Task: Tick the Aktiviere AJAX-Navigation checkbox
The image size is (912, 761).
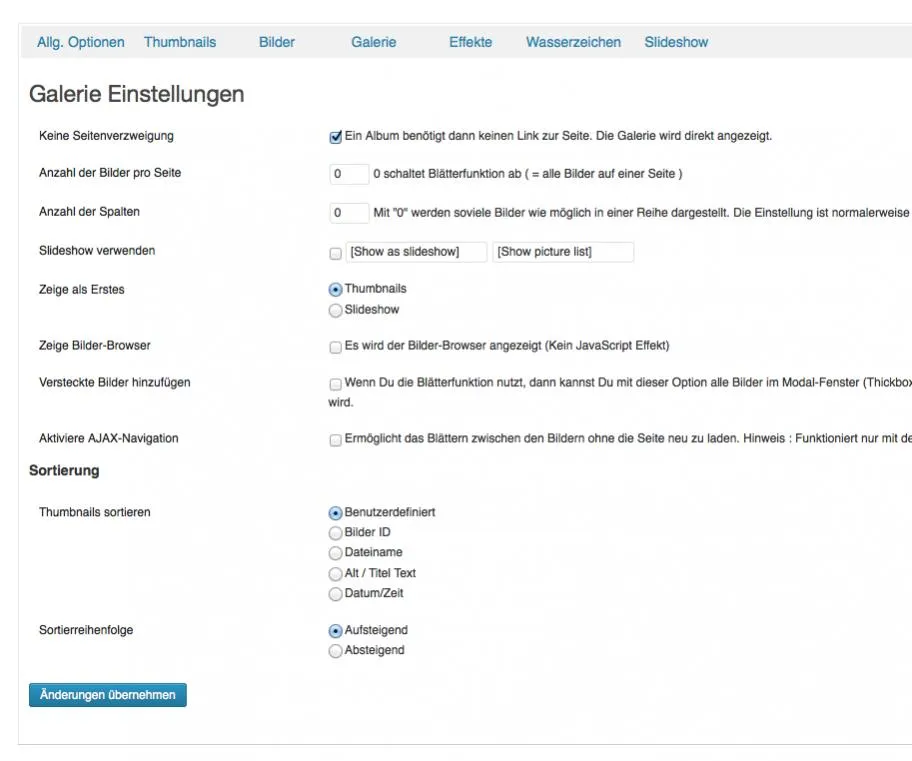Action: 336,440
